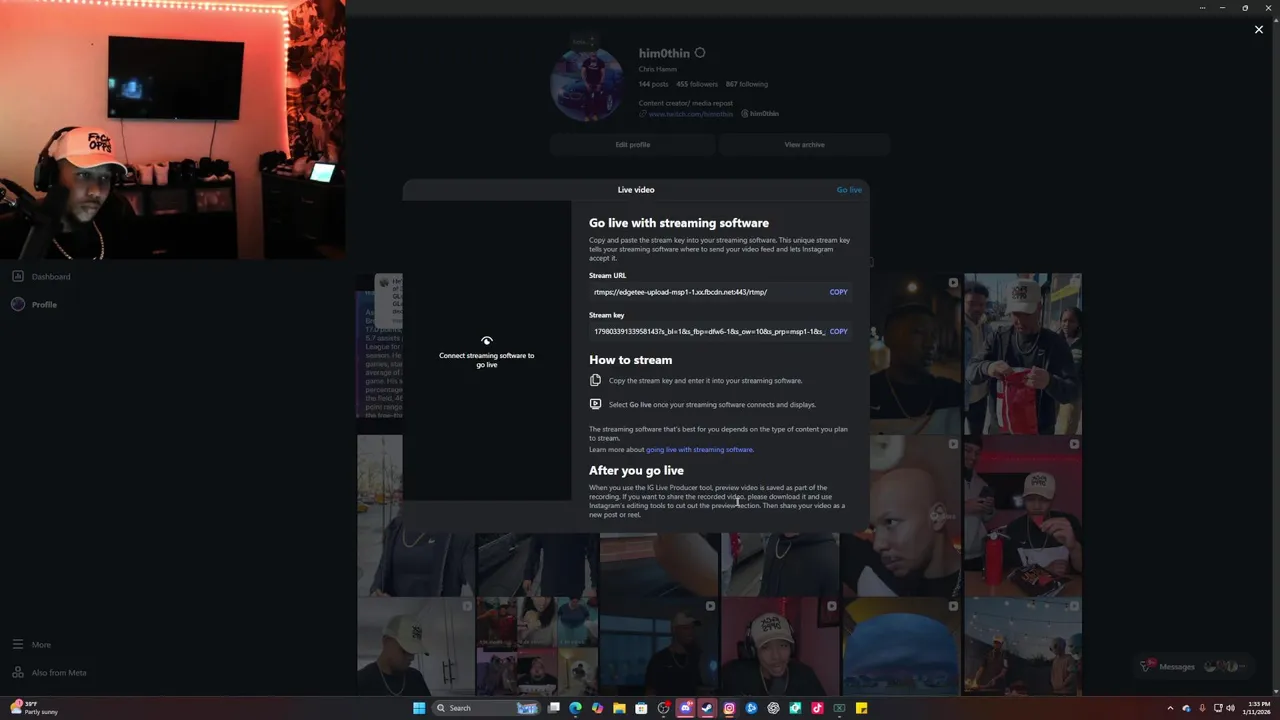1280x720 pixels.
Task: Open the 455 followers list
Action: 697,84
